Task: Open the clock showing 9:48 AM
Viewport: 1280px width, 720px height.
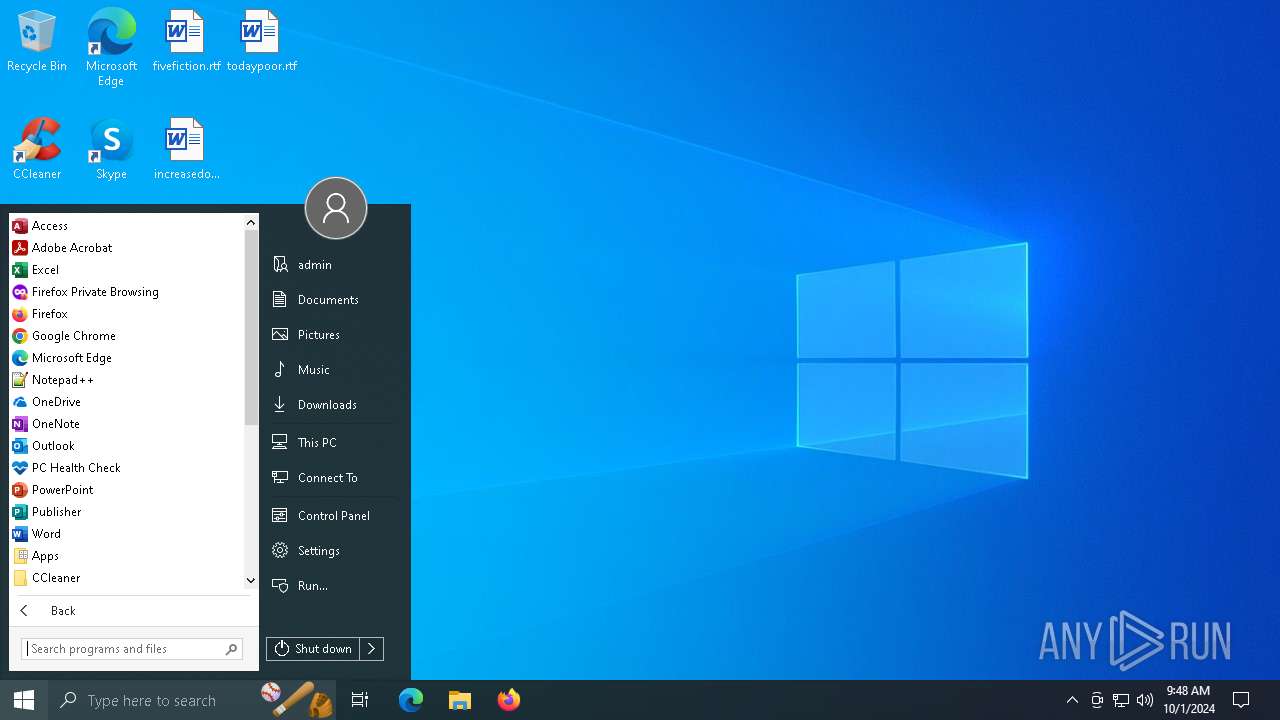Action: (x=1188, y=700)
